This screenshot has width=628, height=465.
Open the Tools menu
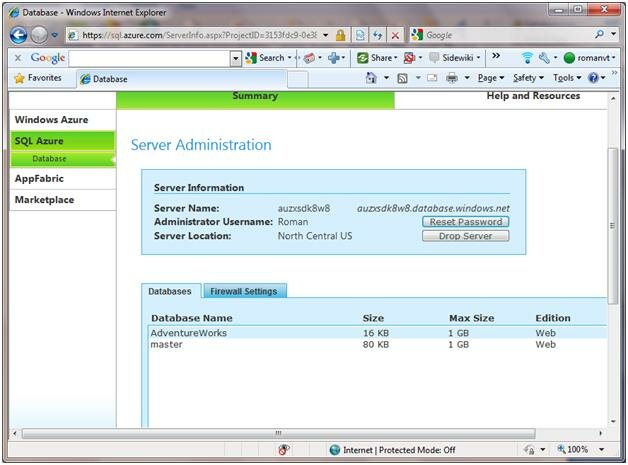(567, 78)
